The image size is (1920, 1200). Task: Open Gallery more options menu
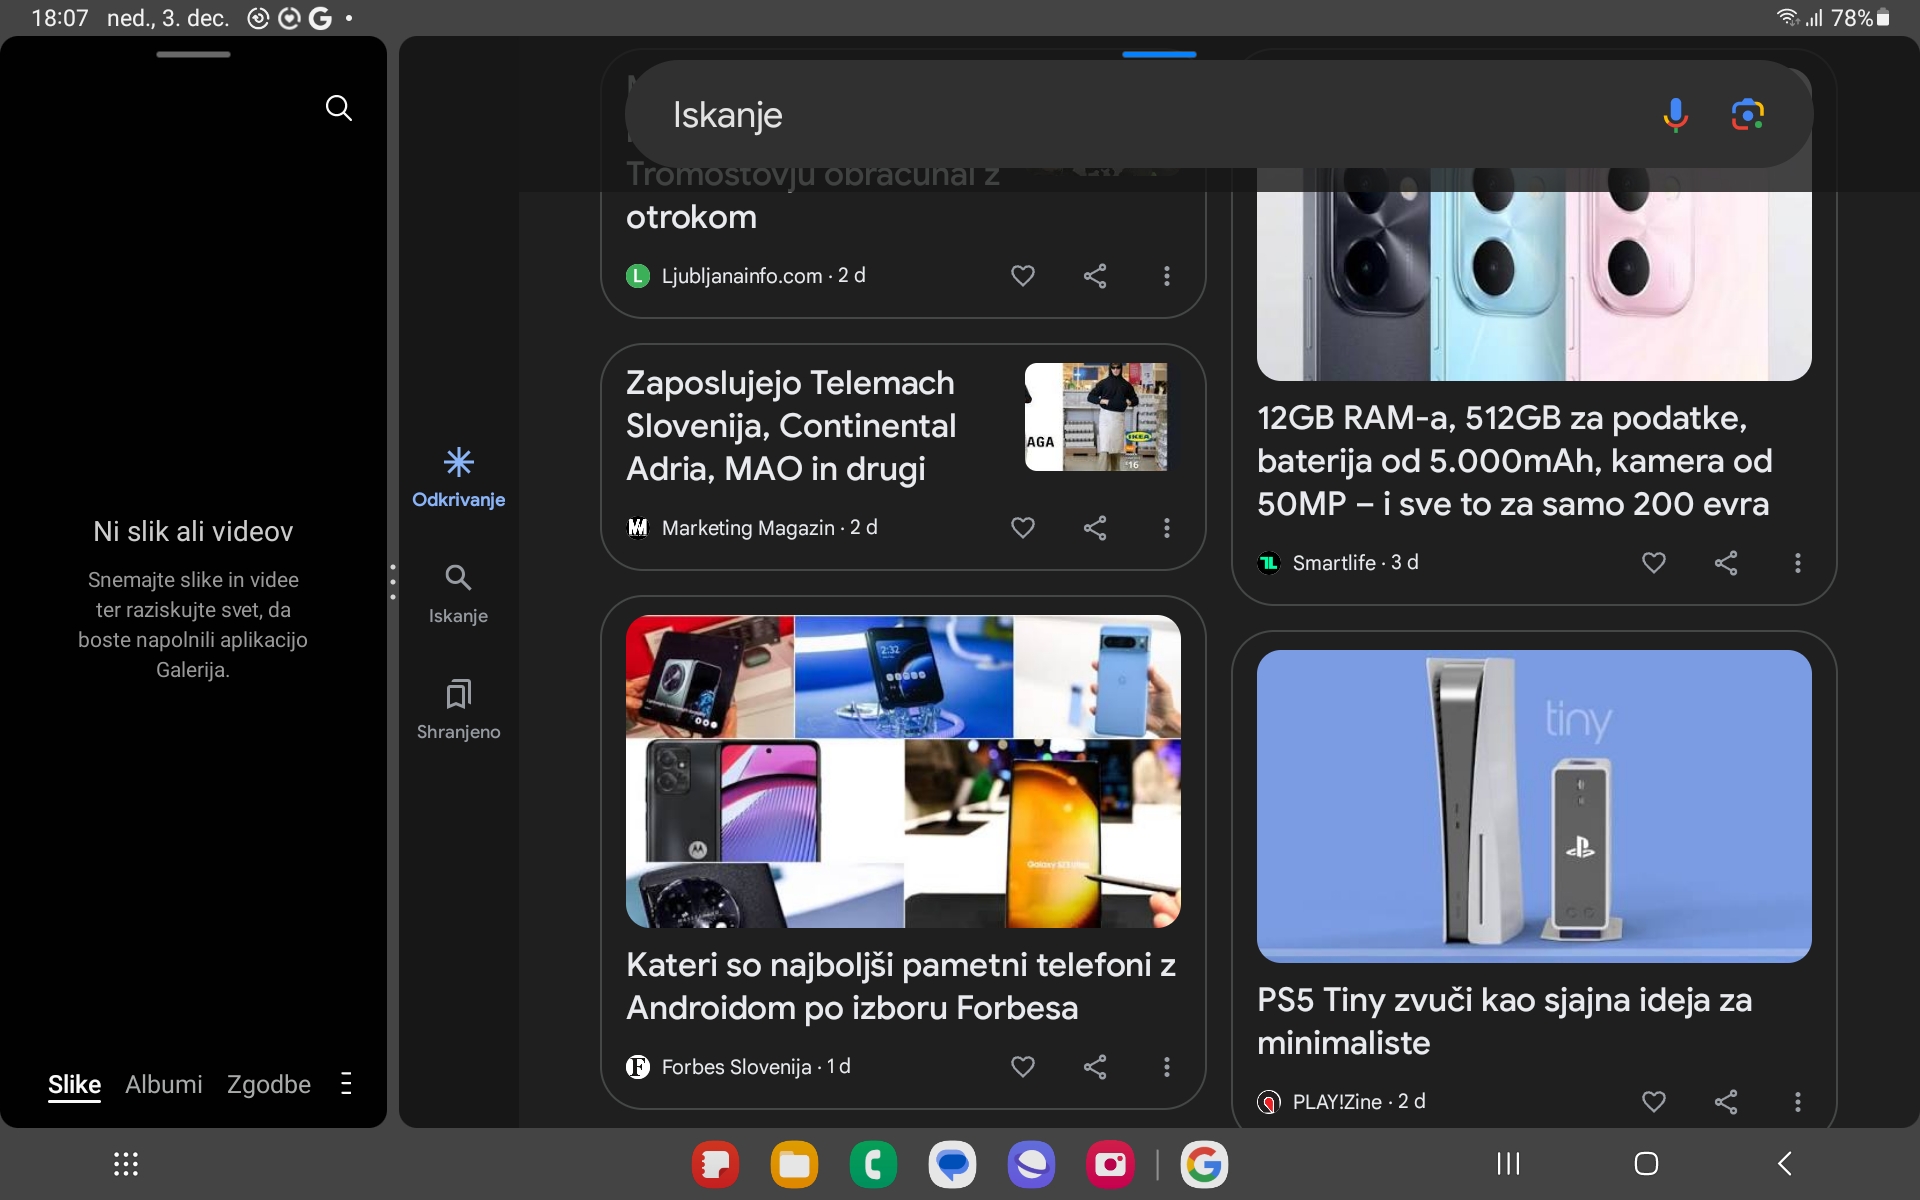click(x=346, y=1084)
